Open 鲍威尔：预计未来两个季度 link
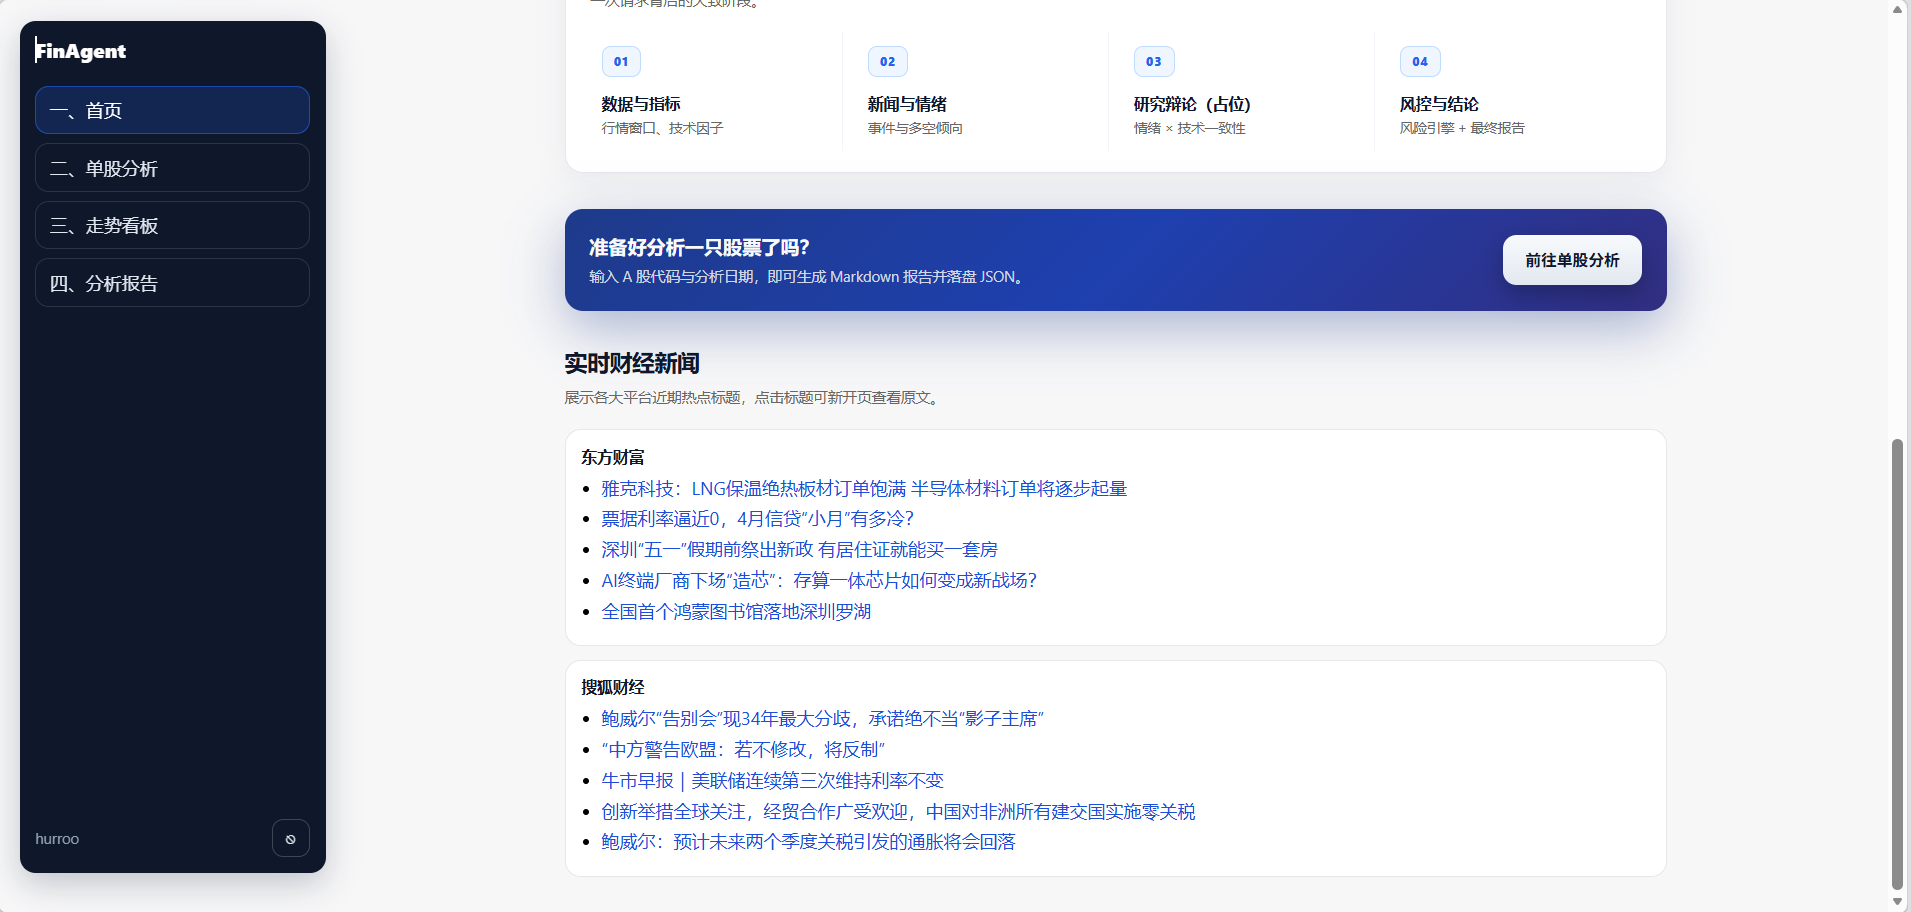 [808, 841]
